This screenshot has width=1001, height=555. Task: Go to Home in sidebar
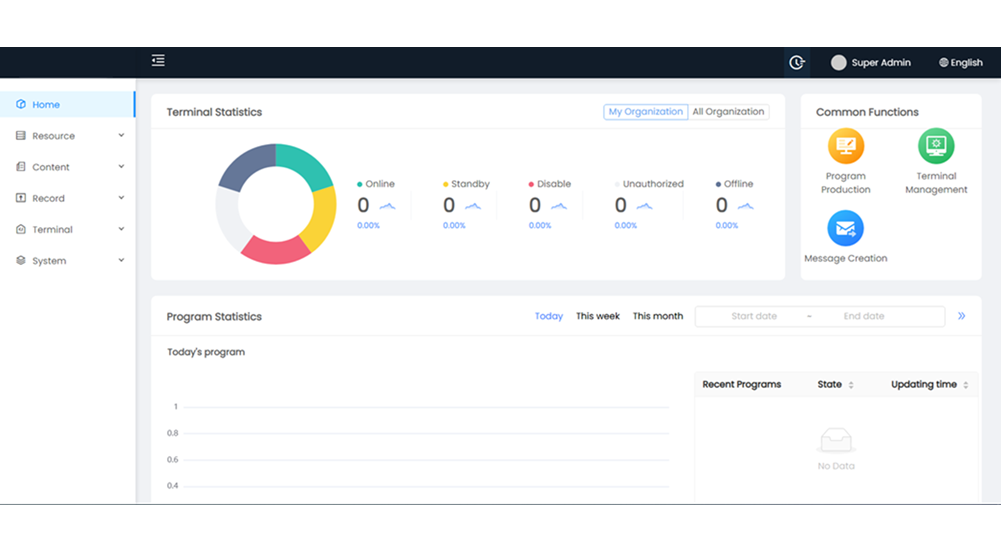(46, 104)
